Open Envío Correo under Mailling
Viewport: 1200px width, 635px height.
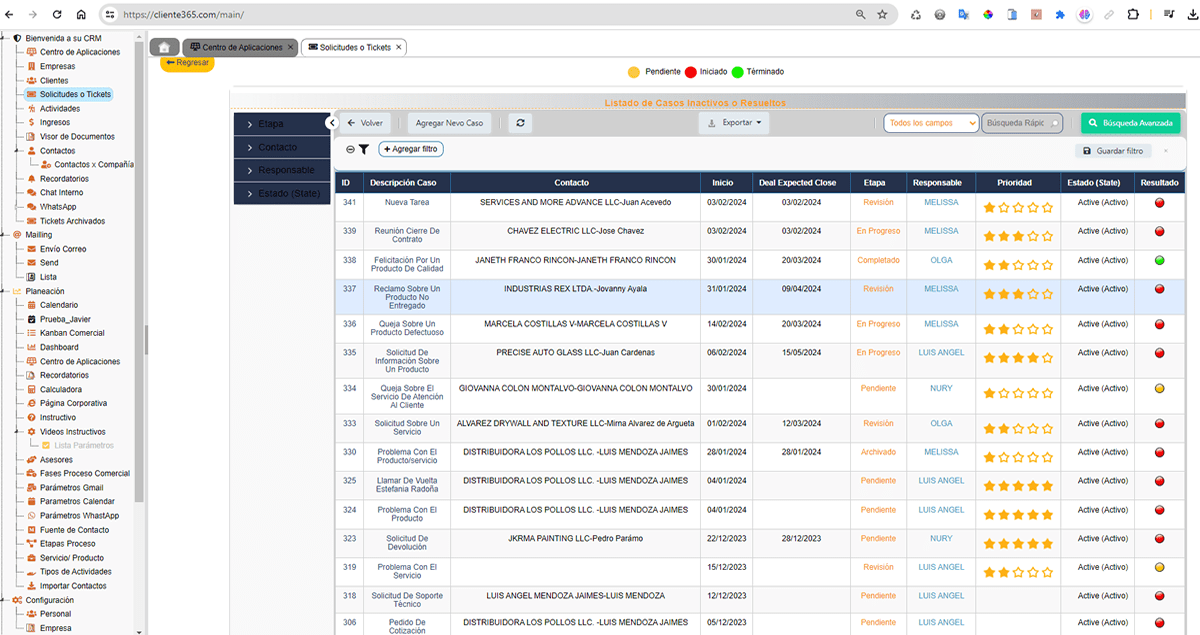(x=63, y=249)
